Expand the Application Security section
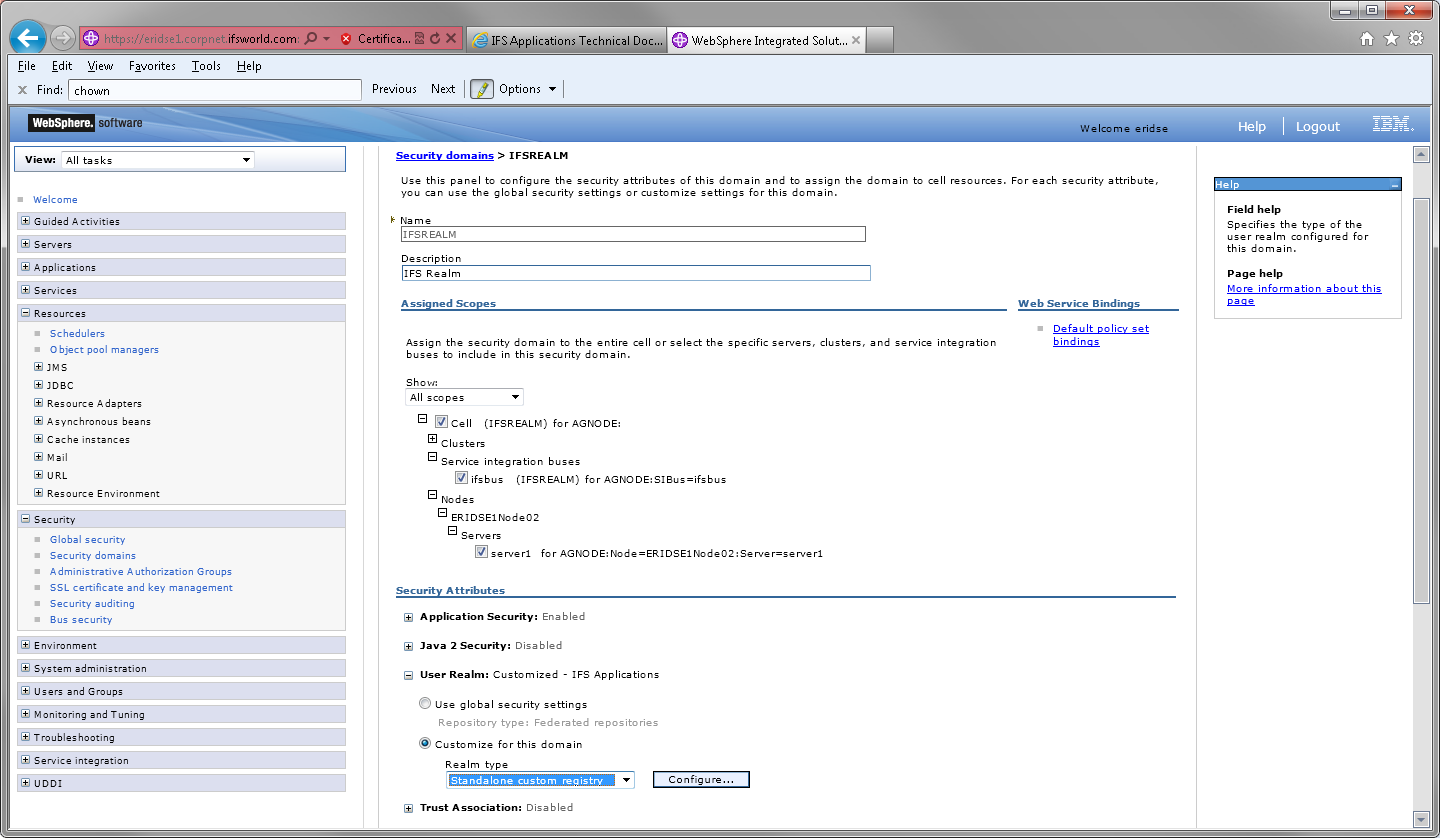 coord(408,617)
